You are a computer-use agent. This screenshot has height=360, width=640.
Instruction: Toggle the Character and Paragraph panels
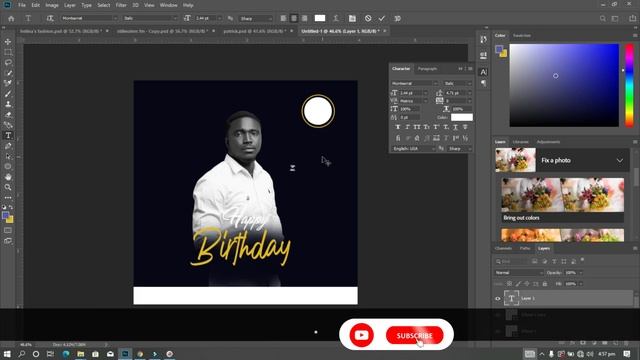352,18
